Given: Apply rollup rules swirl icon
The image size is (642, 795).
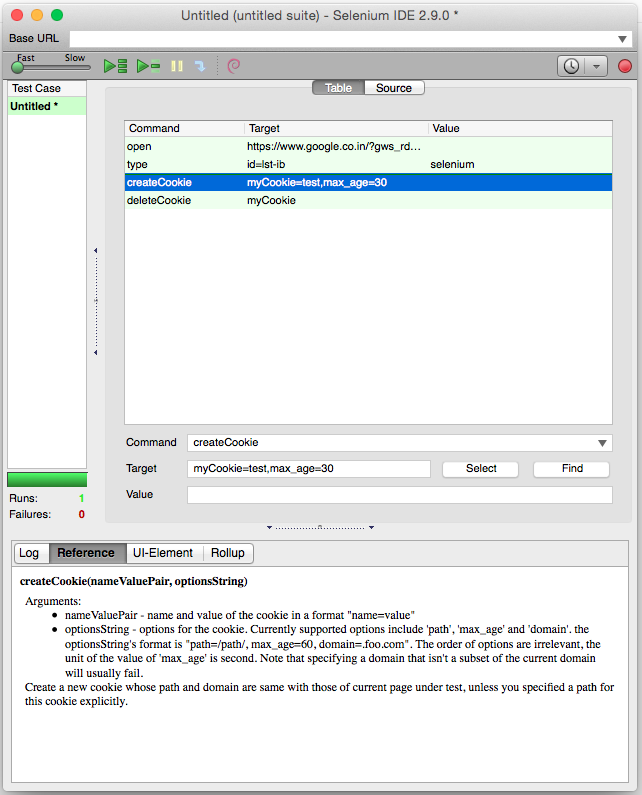Looking at the screenshot, I should point(233,65).
